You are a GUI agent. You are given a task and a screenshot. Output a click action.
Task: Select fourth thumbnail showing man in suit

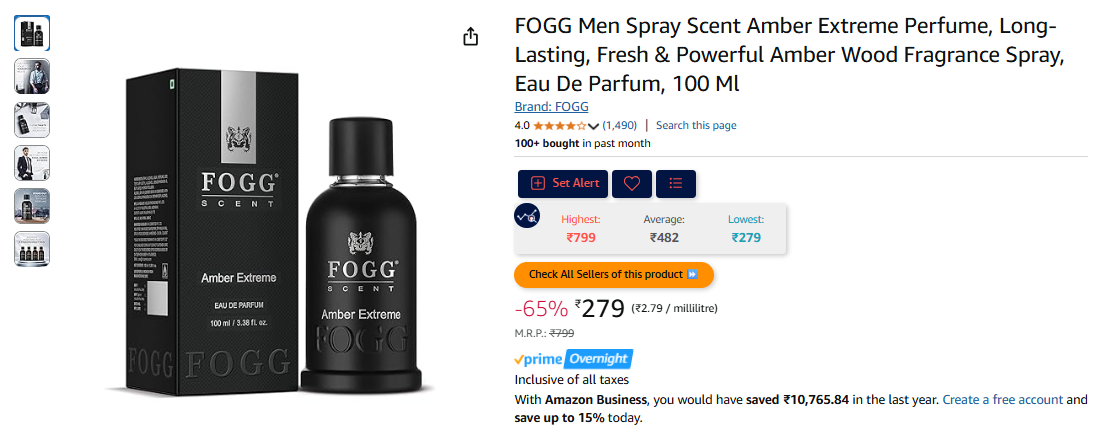(x=32, y=163)
